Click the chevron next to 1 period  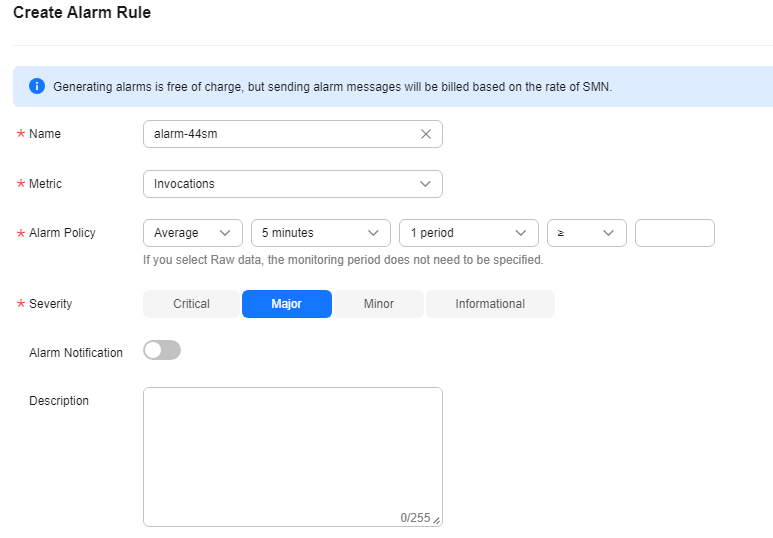coord(521,233)
